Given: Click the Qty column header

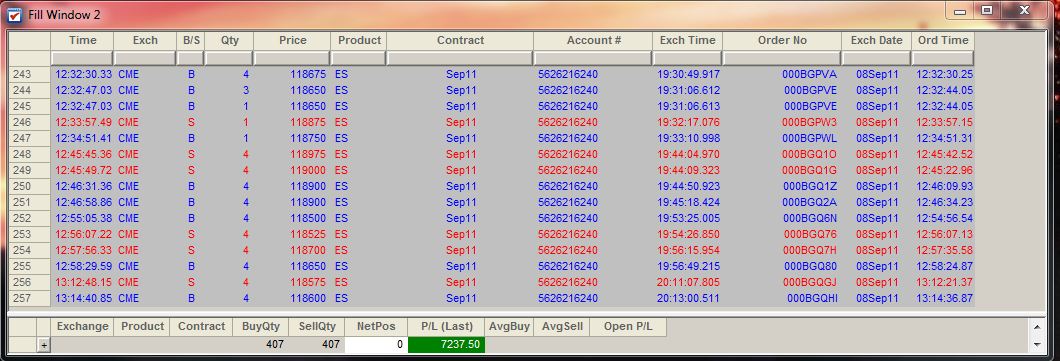Looking at the screenshot, I should click(230, 41).
